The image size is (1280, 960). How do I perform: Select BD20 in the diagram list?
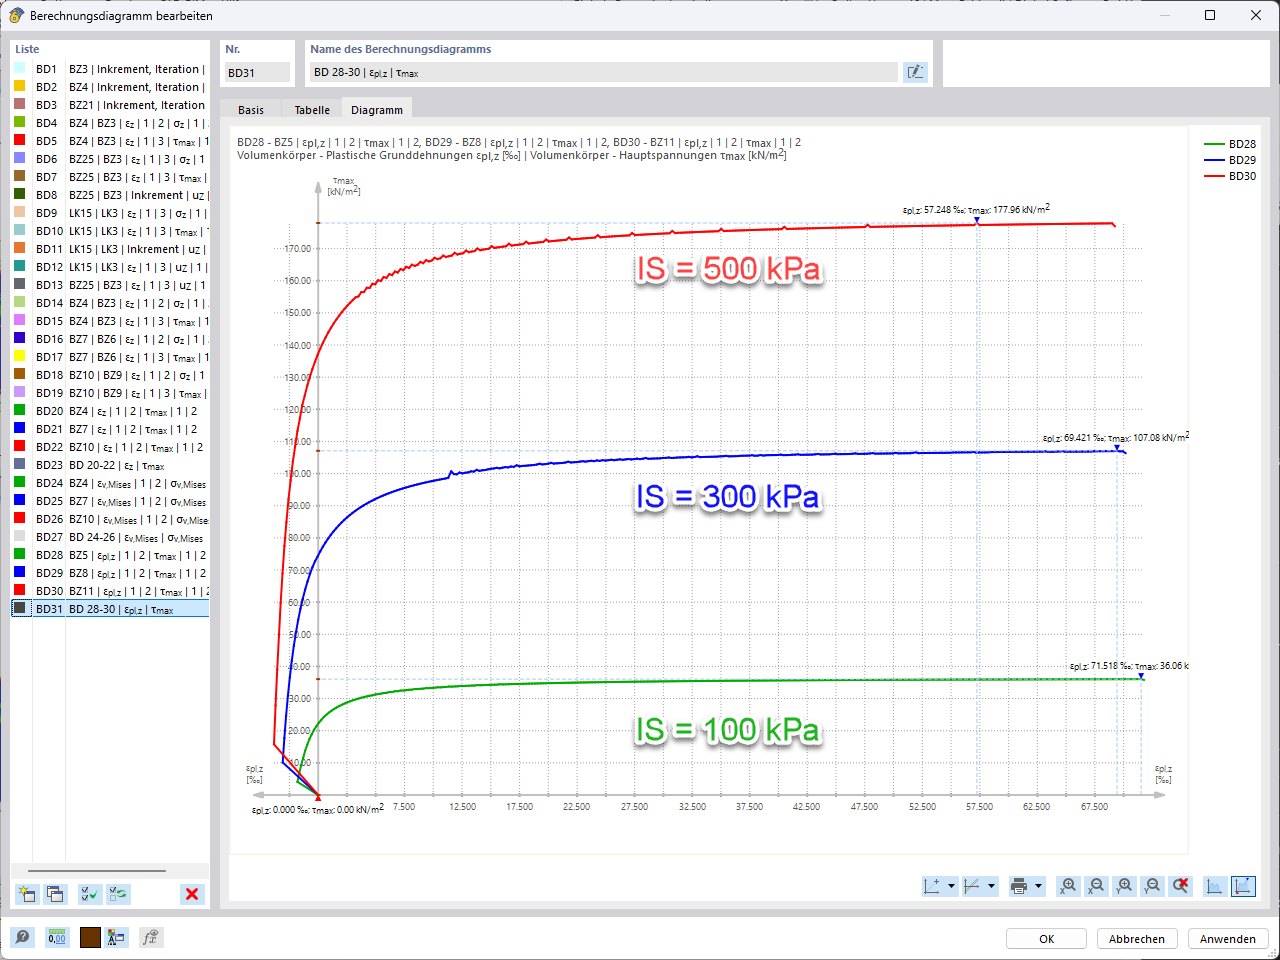[x=110, y=411]
